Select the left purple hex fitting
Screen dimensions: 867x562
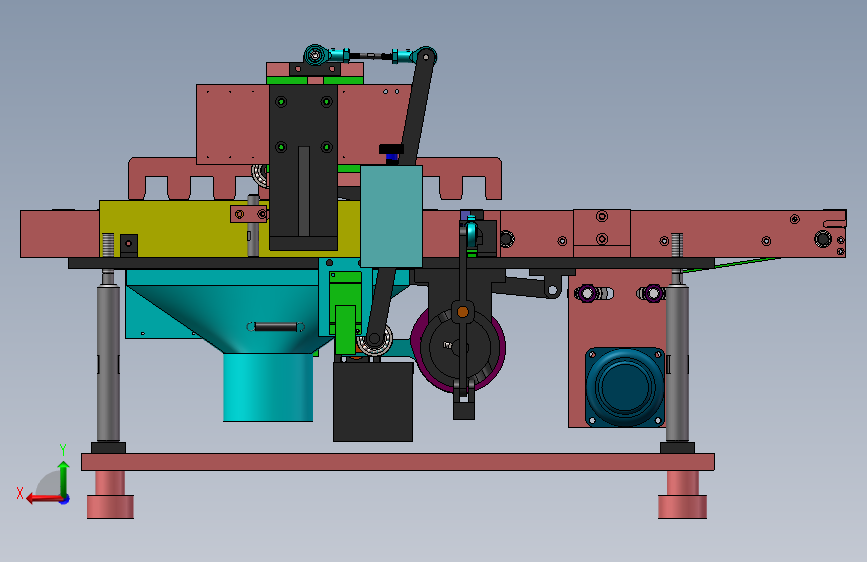pos(587,293)
